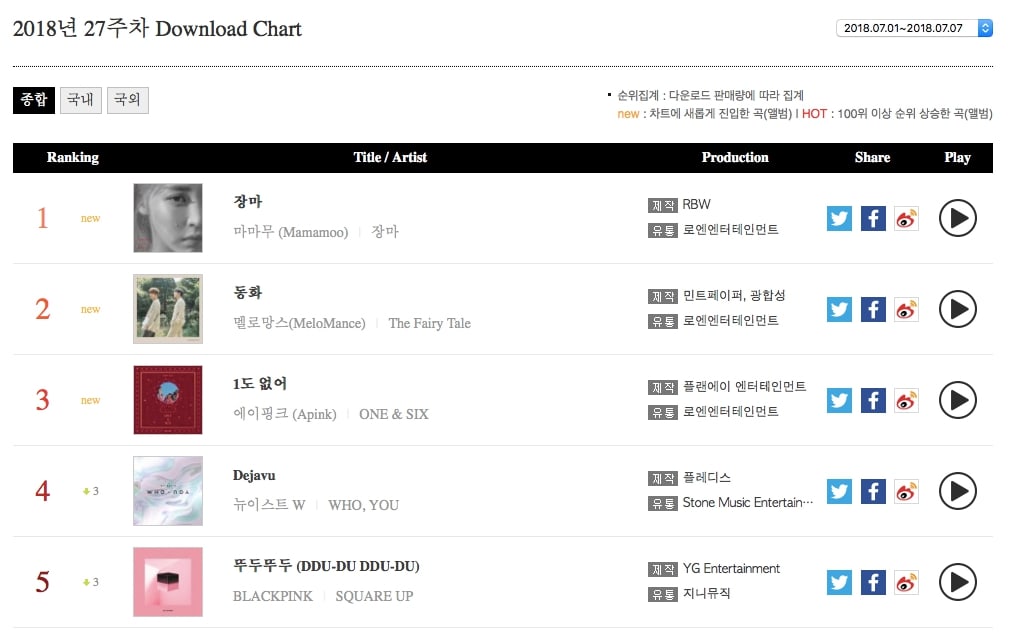The width and height of the screenshot is (1010, 637).
Task: Share Mamamoo's 장마 on Weibo
Action: point(906,218)
